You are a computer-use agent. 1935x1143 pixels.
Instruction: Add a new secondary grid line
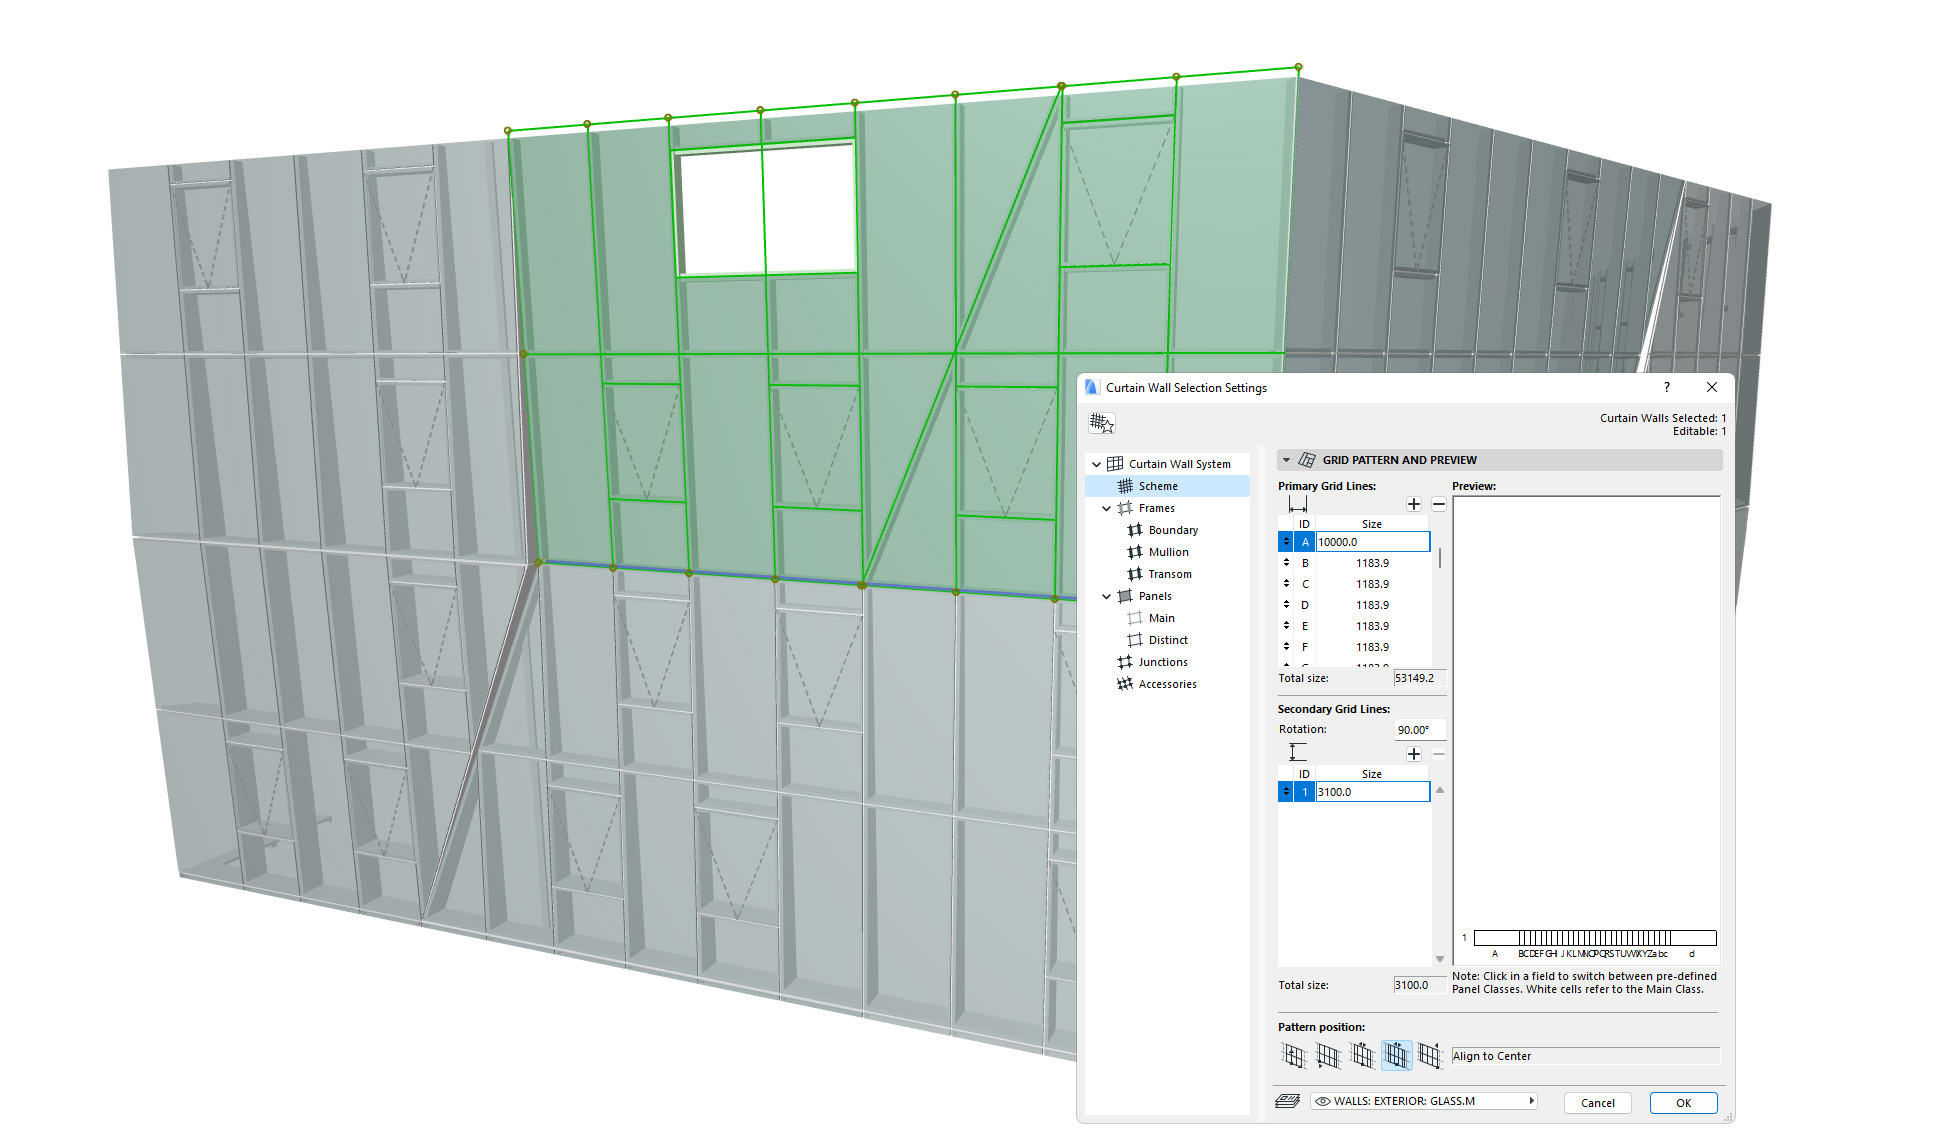tap(1414, 754)
